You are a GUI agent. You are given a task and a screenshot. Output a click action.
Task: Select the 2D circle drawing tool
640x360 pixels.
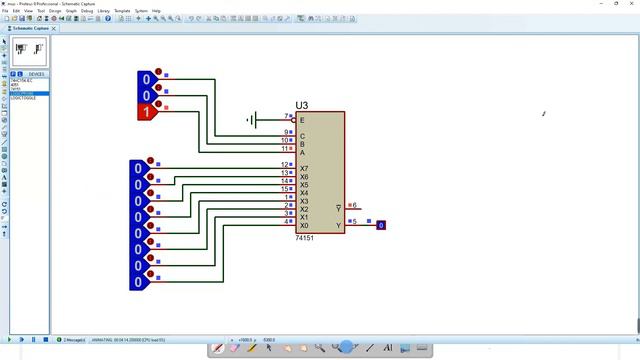pos(4,156)
